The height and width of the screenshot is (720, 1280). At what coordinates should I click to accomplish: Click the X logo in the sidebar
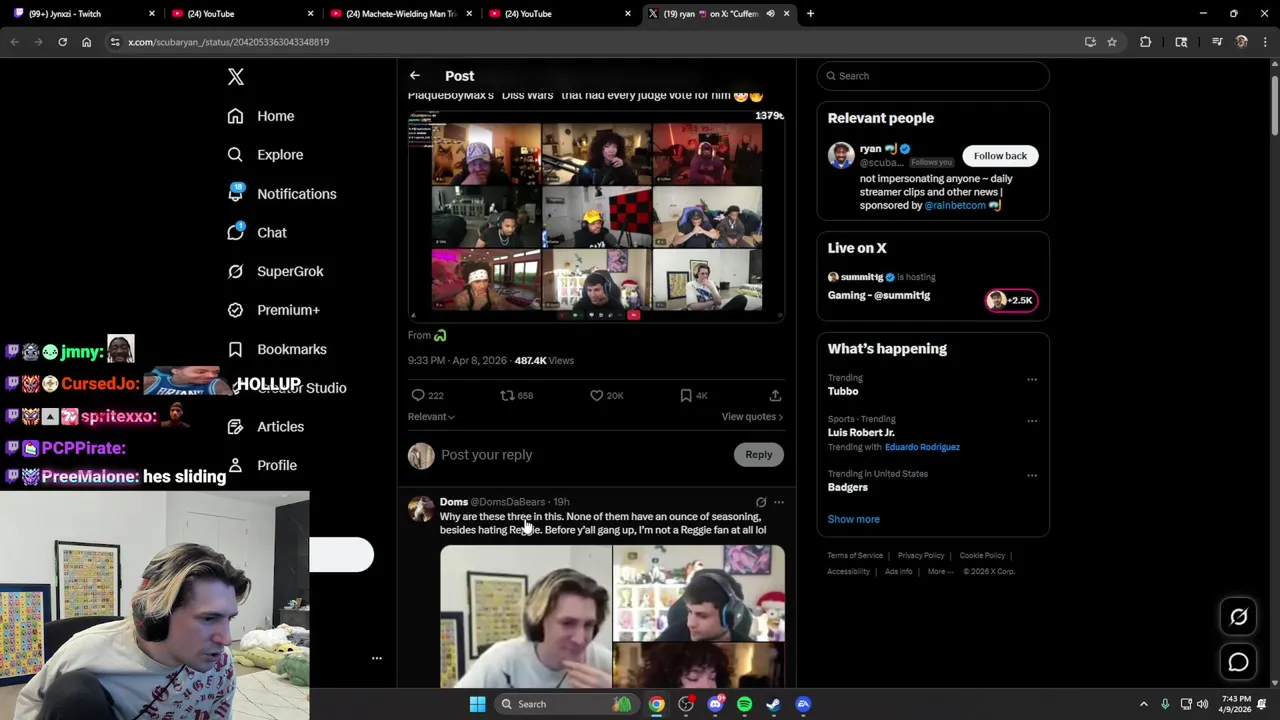coord(236,77)
